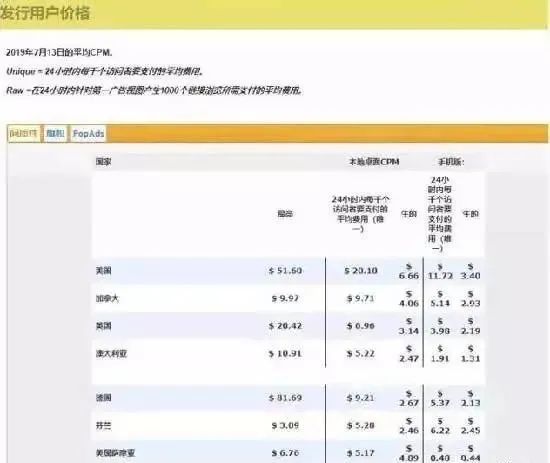Click the 2.19 value cell
Viewport: 550px width, 463px height.
click(x=470, y=326)
